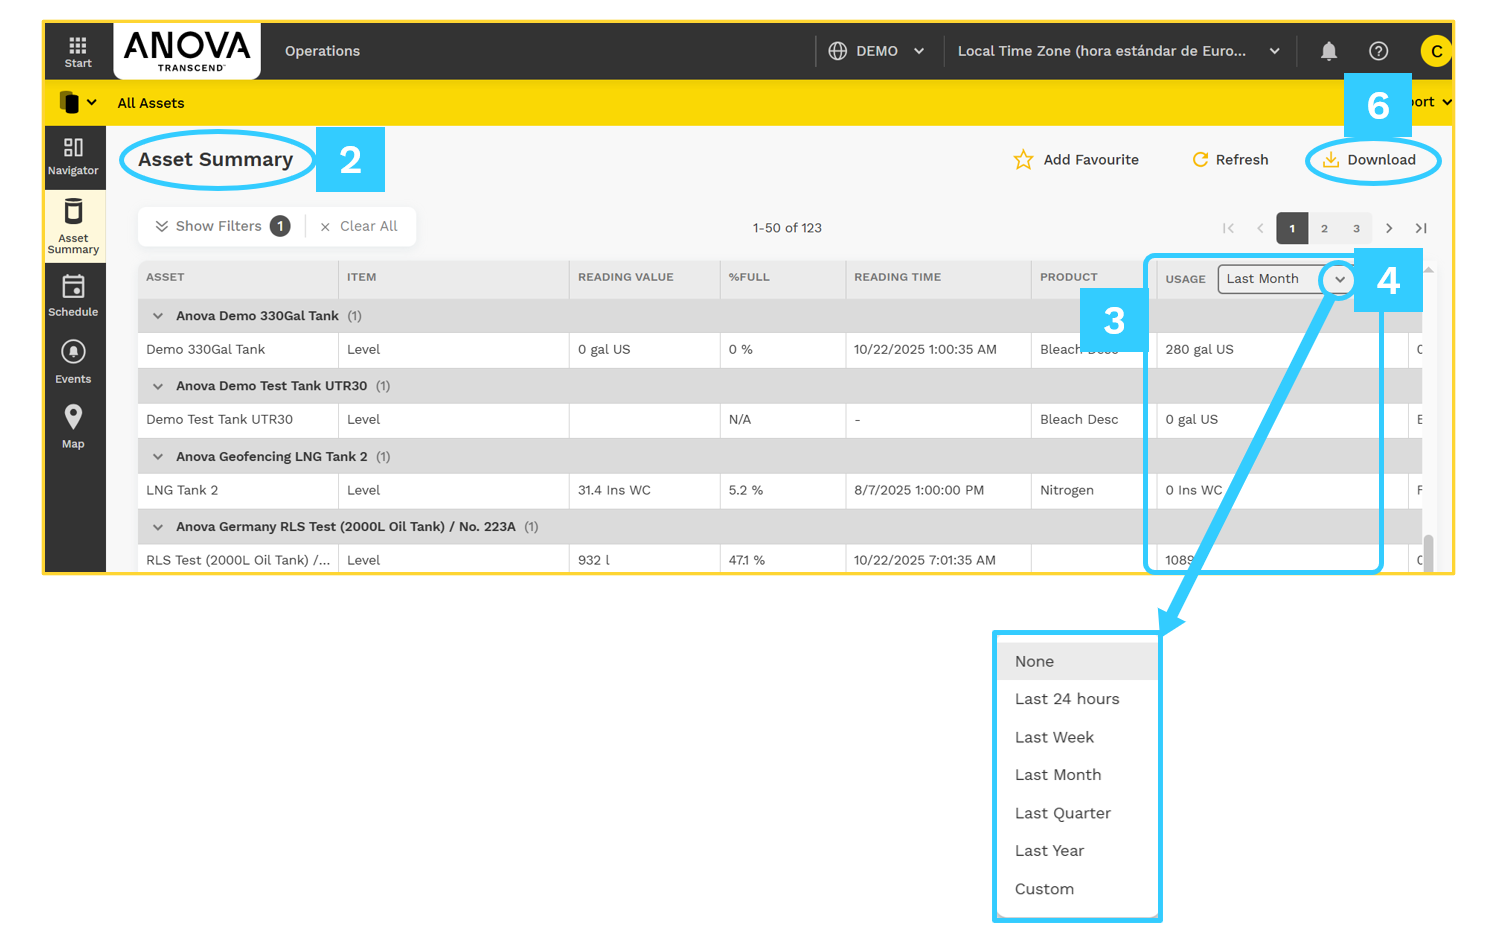
Task: Open the help question-mark icon
Action: [x=1378, y=50]
